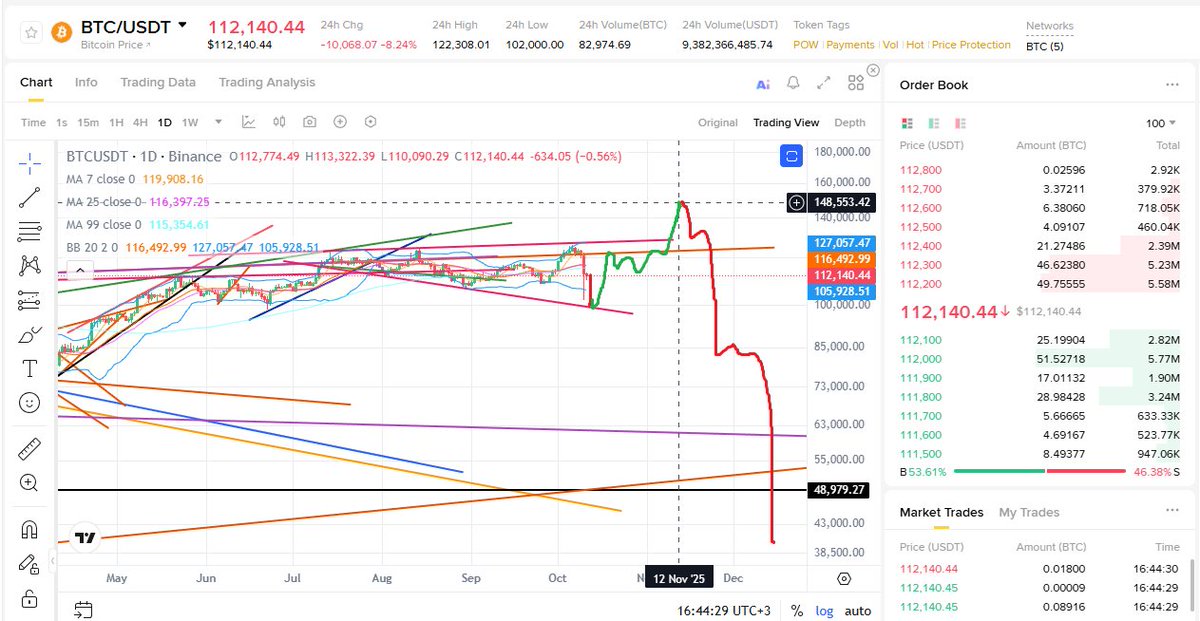Open the emoji stickers tool
Screen dimensions: 1200x621
tap(29, 403)
